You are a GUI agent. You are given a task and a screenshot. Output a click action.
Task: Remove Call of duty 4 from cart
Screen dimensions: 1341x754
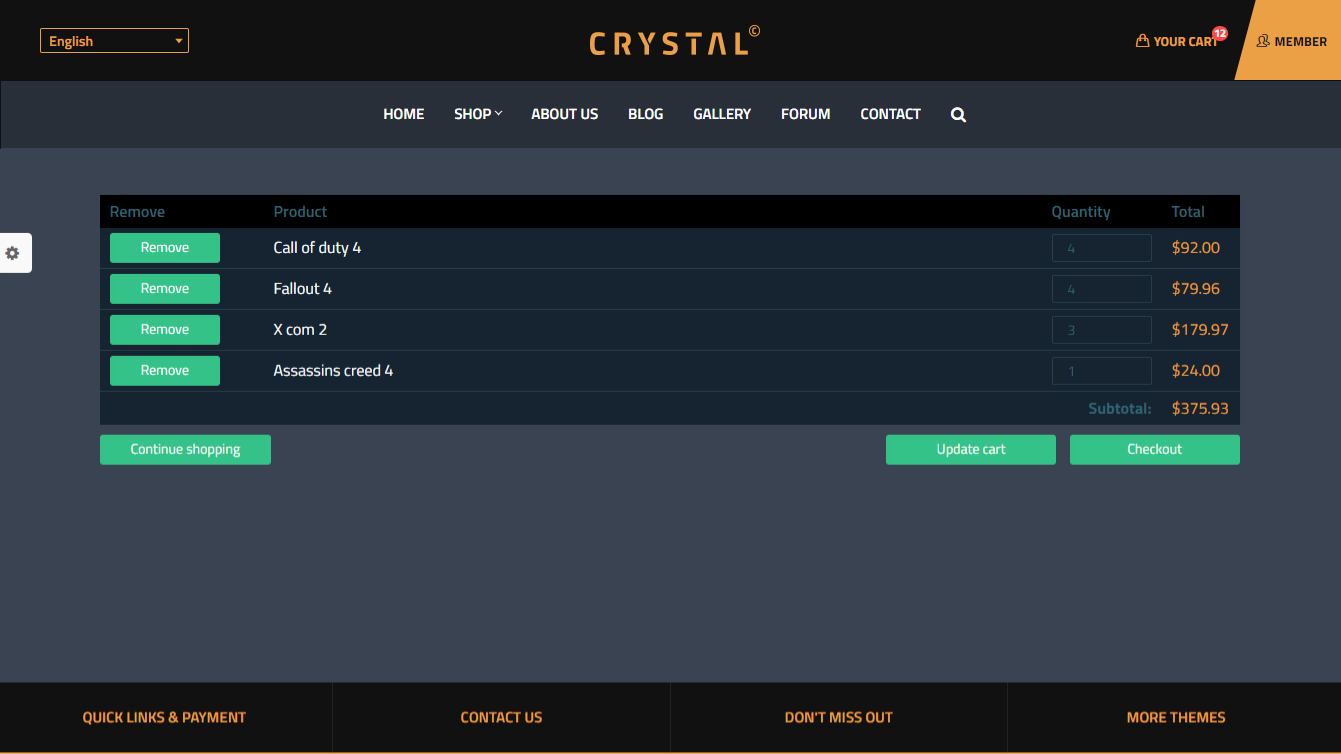pyautogui.click(x=165, y=248)
